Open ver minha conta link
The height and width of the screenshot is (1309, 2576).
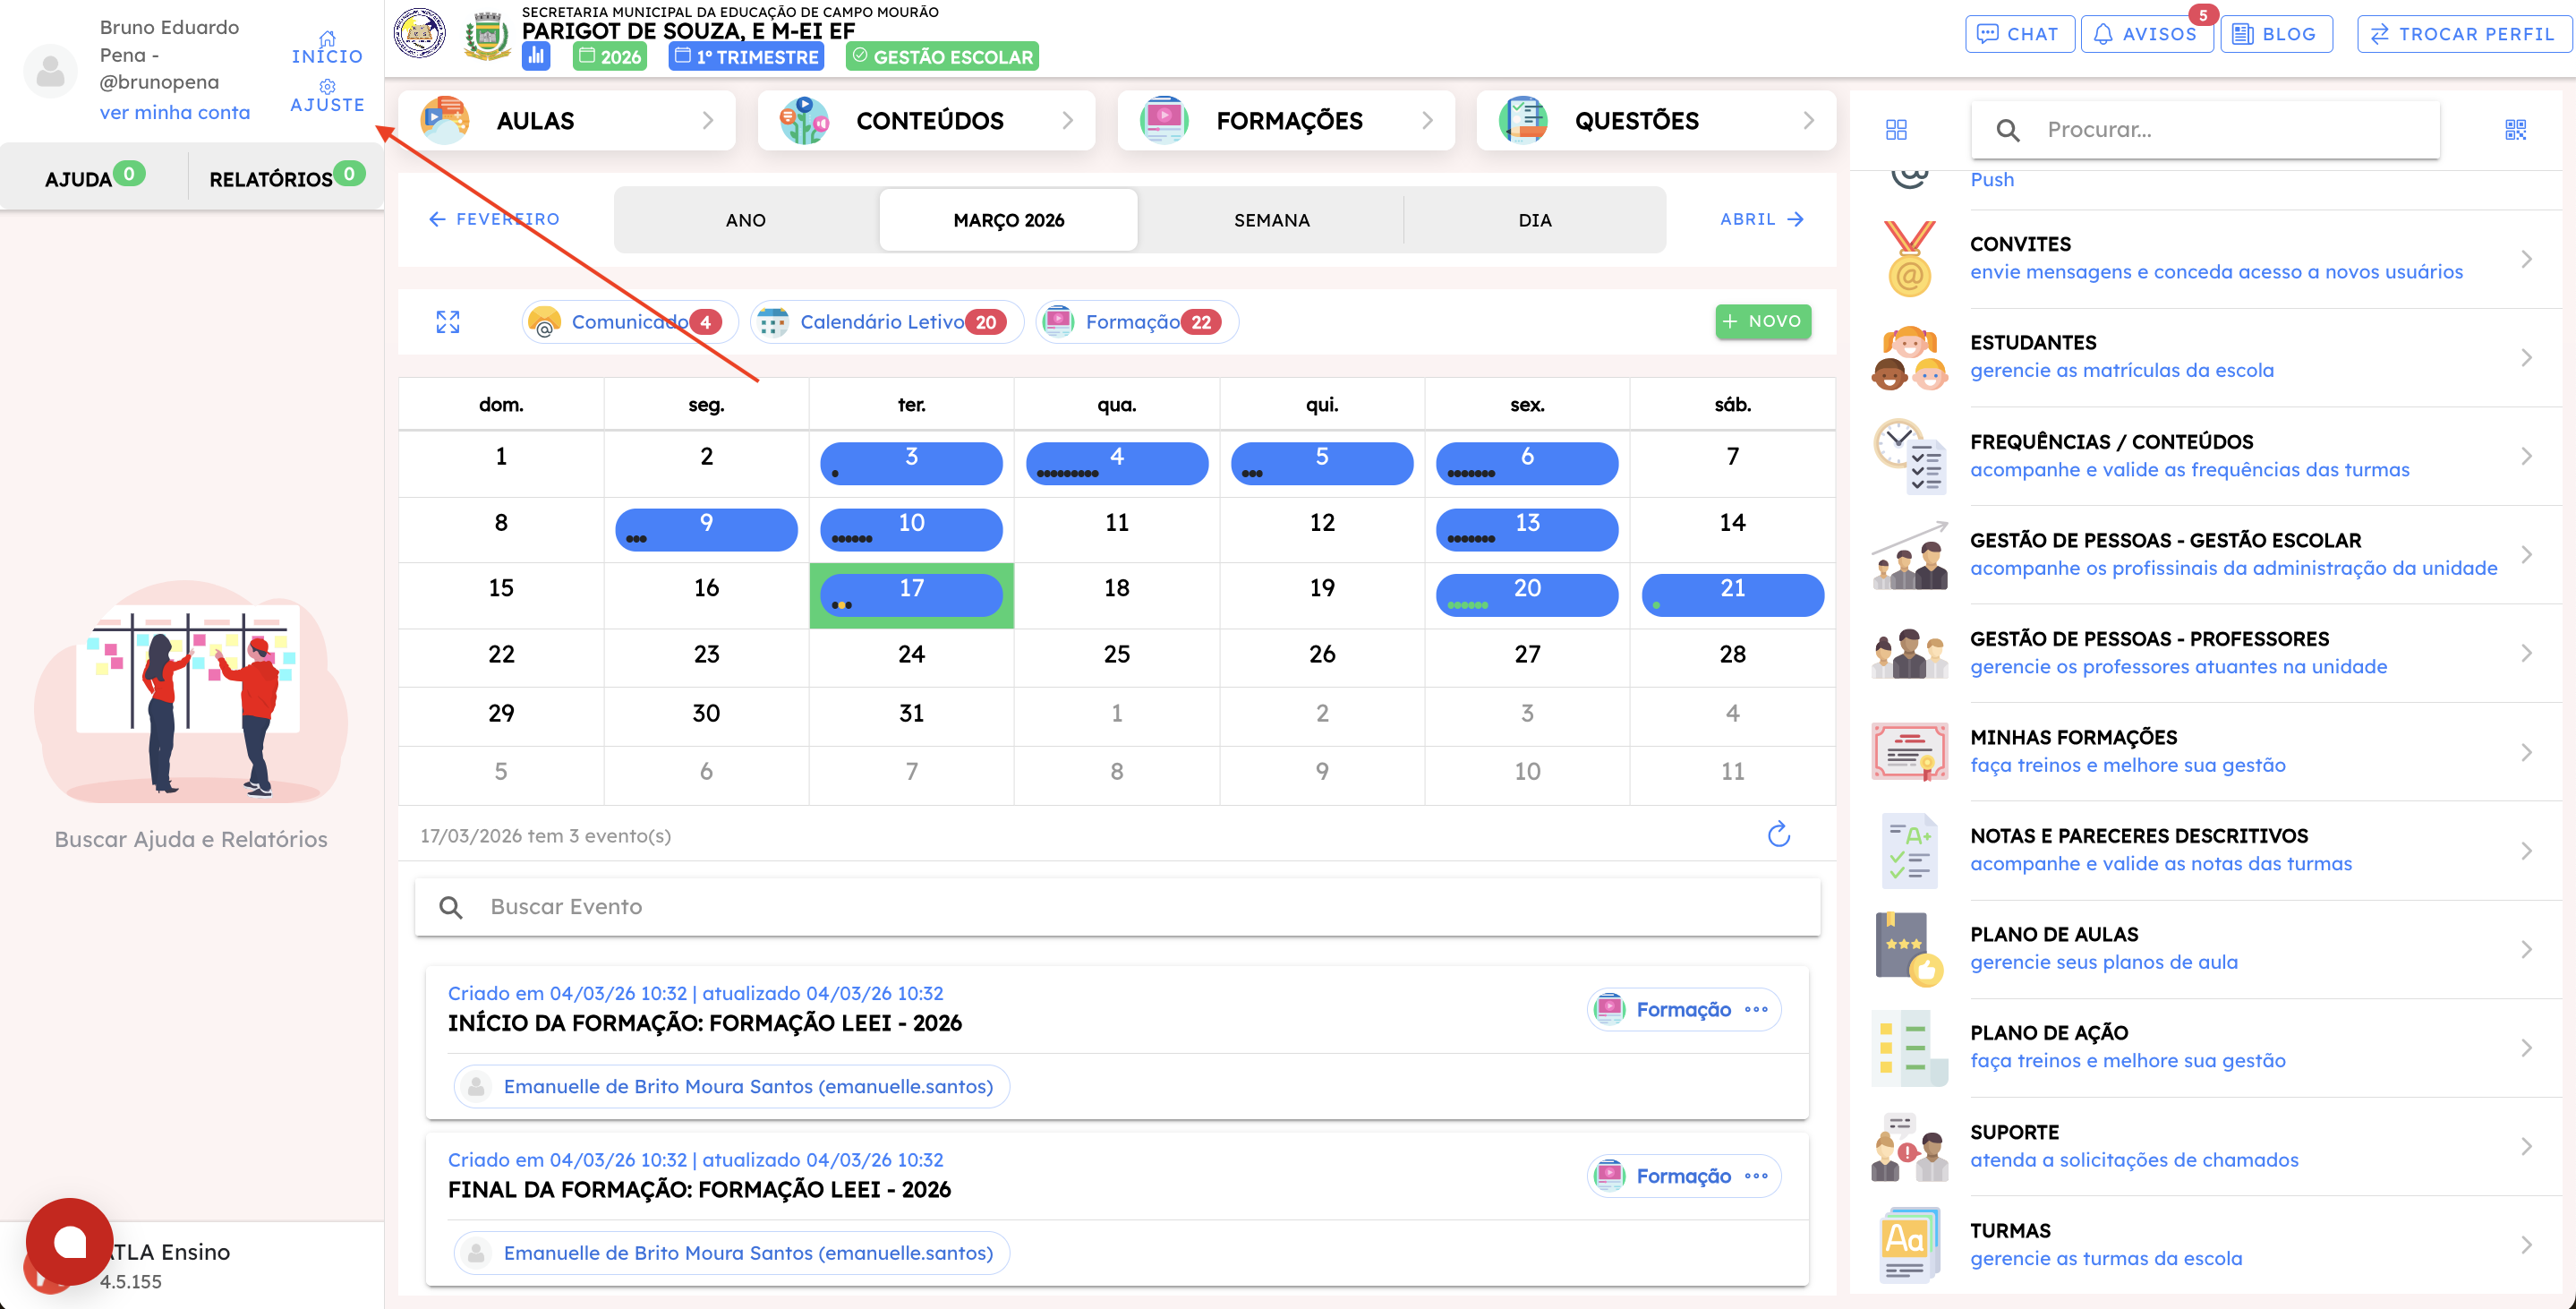[x=175, y=113]
